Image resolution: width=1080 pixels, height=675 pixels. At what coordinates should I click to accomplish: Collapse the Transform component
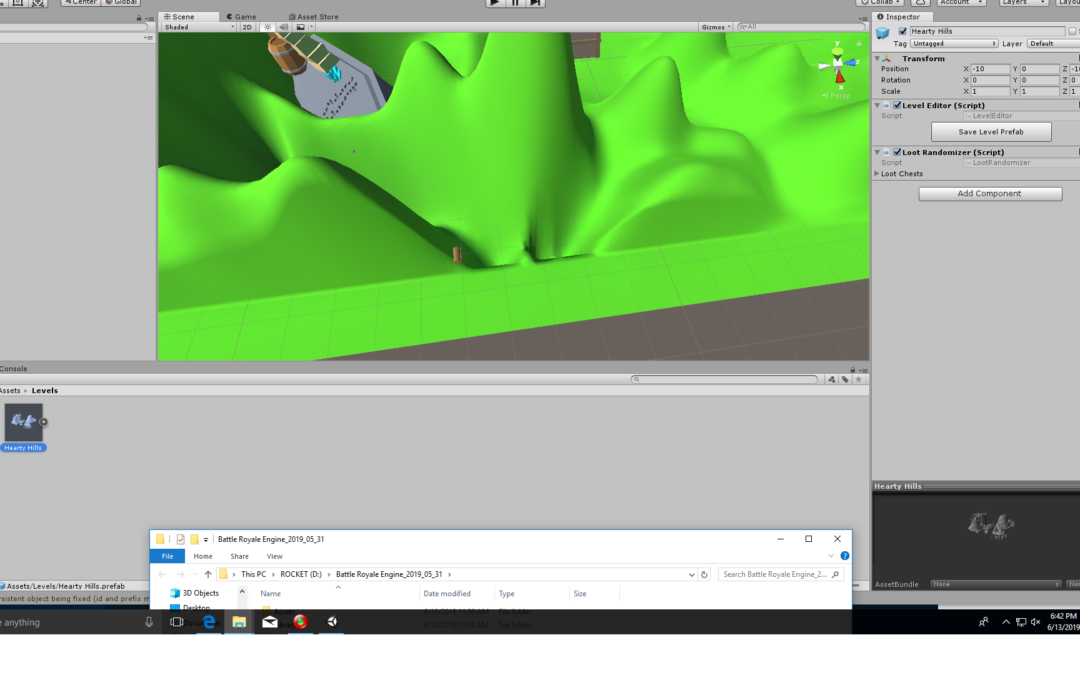[878, 59]
